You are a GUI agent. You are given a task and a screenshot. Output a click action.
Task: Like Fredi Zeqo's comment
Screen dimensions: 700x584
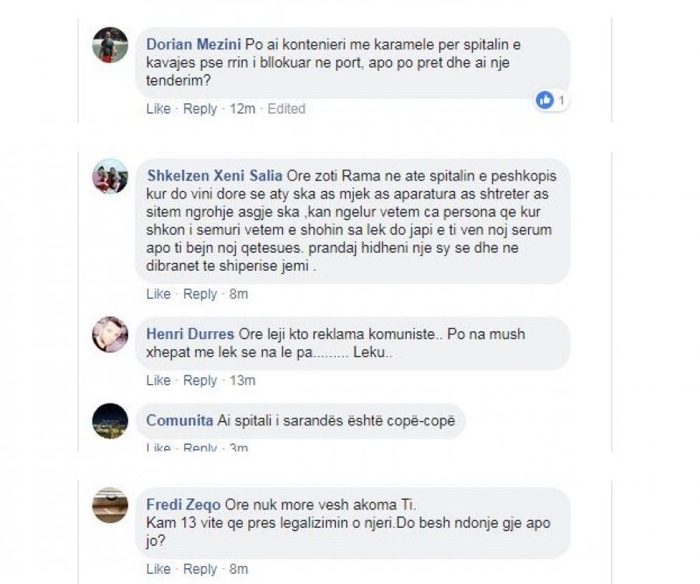click(158, 569)
